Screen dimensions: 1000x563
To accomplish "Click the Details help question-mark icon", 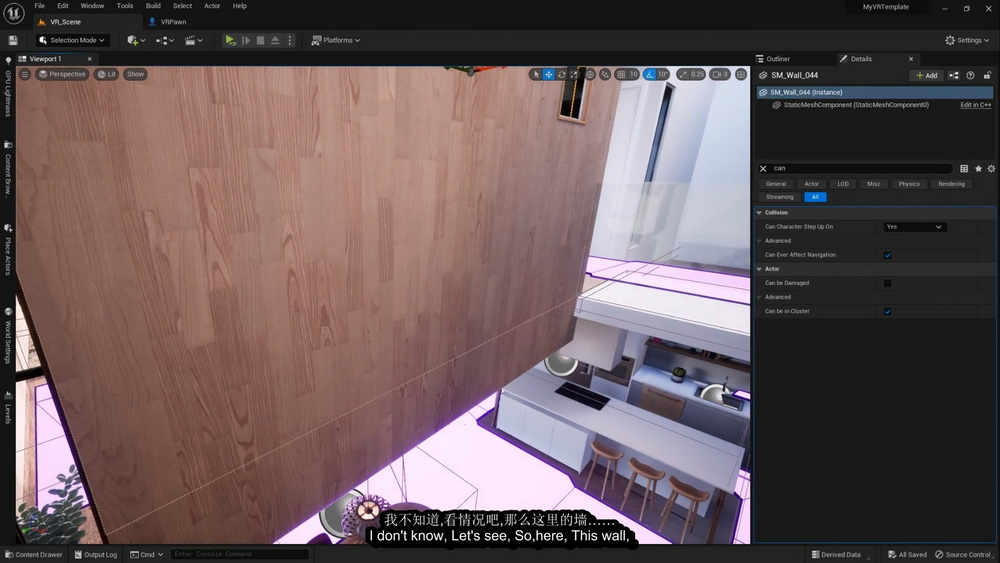I will point(970,75).
